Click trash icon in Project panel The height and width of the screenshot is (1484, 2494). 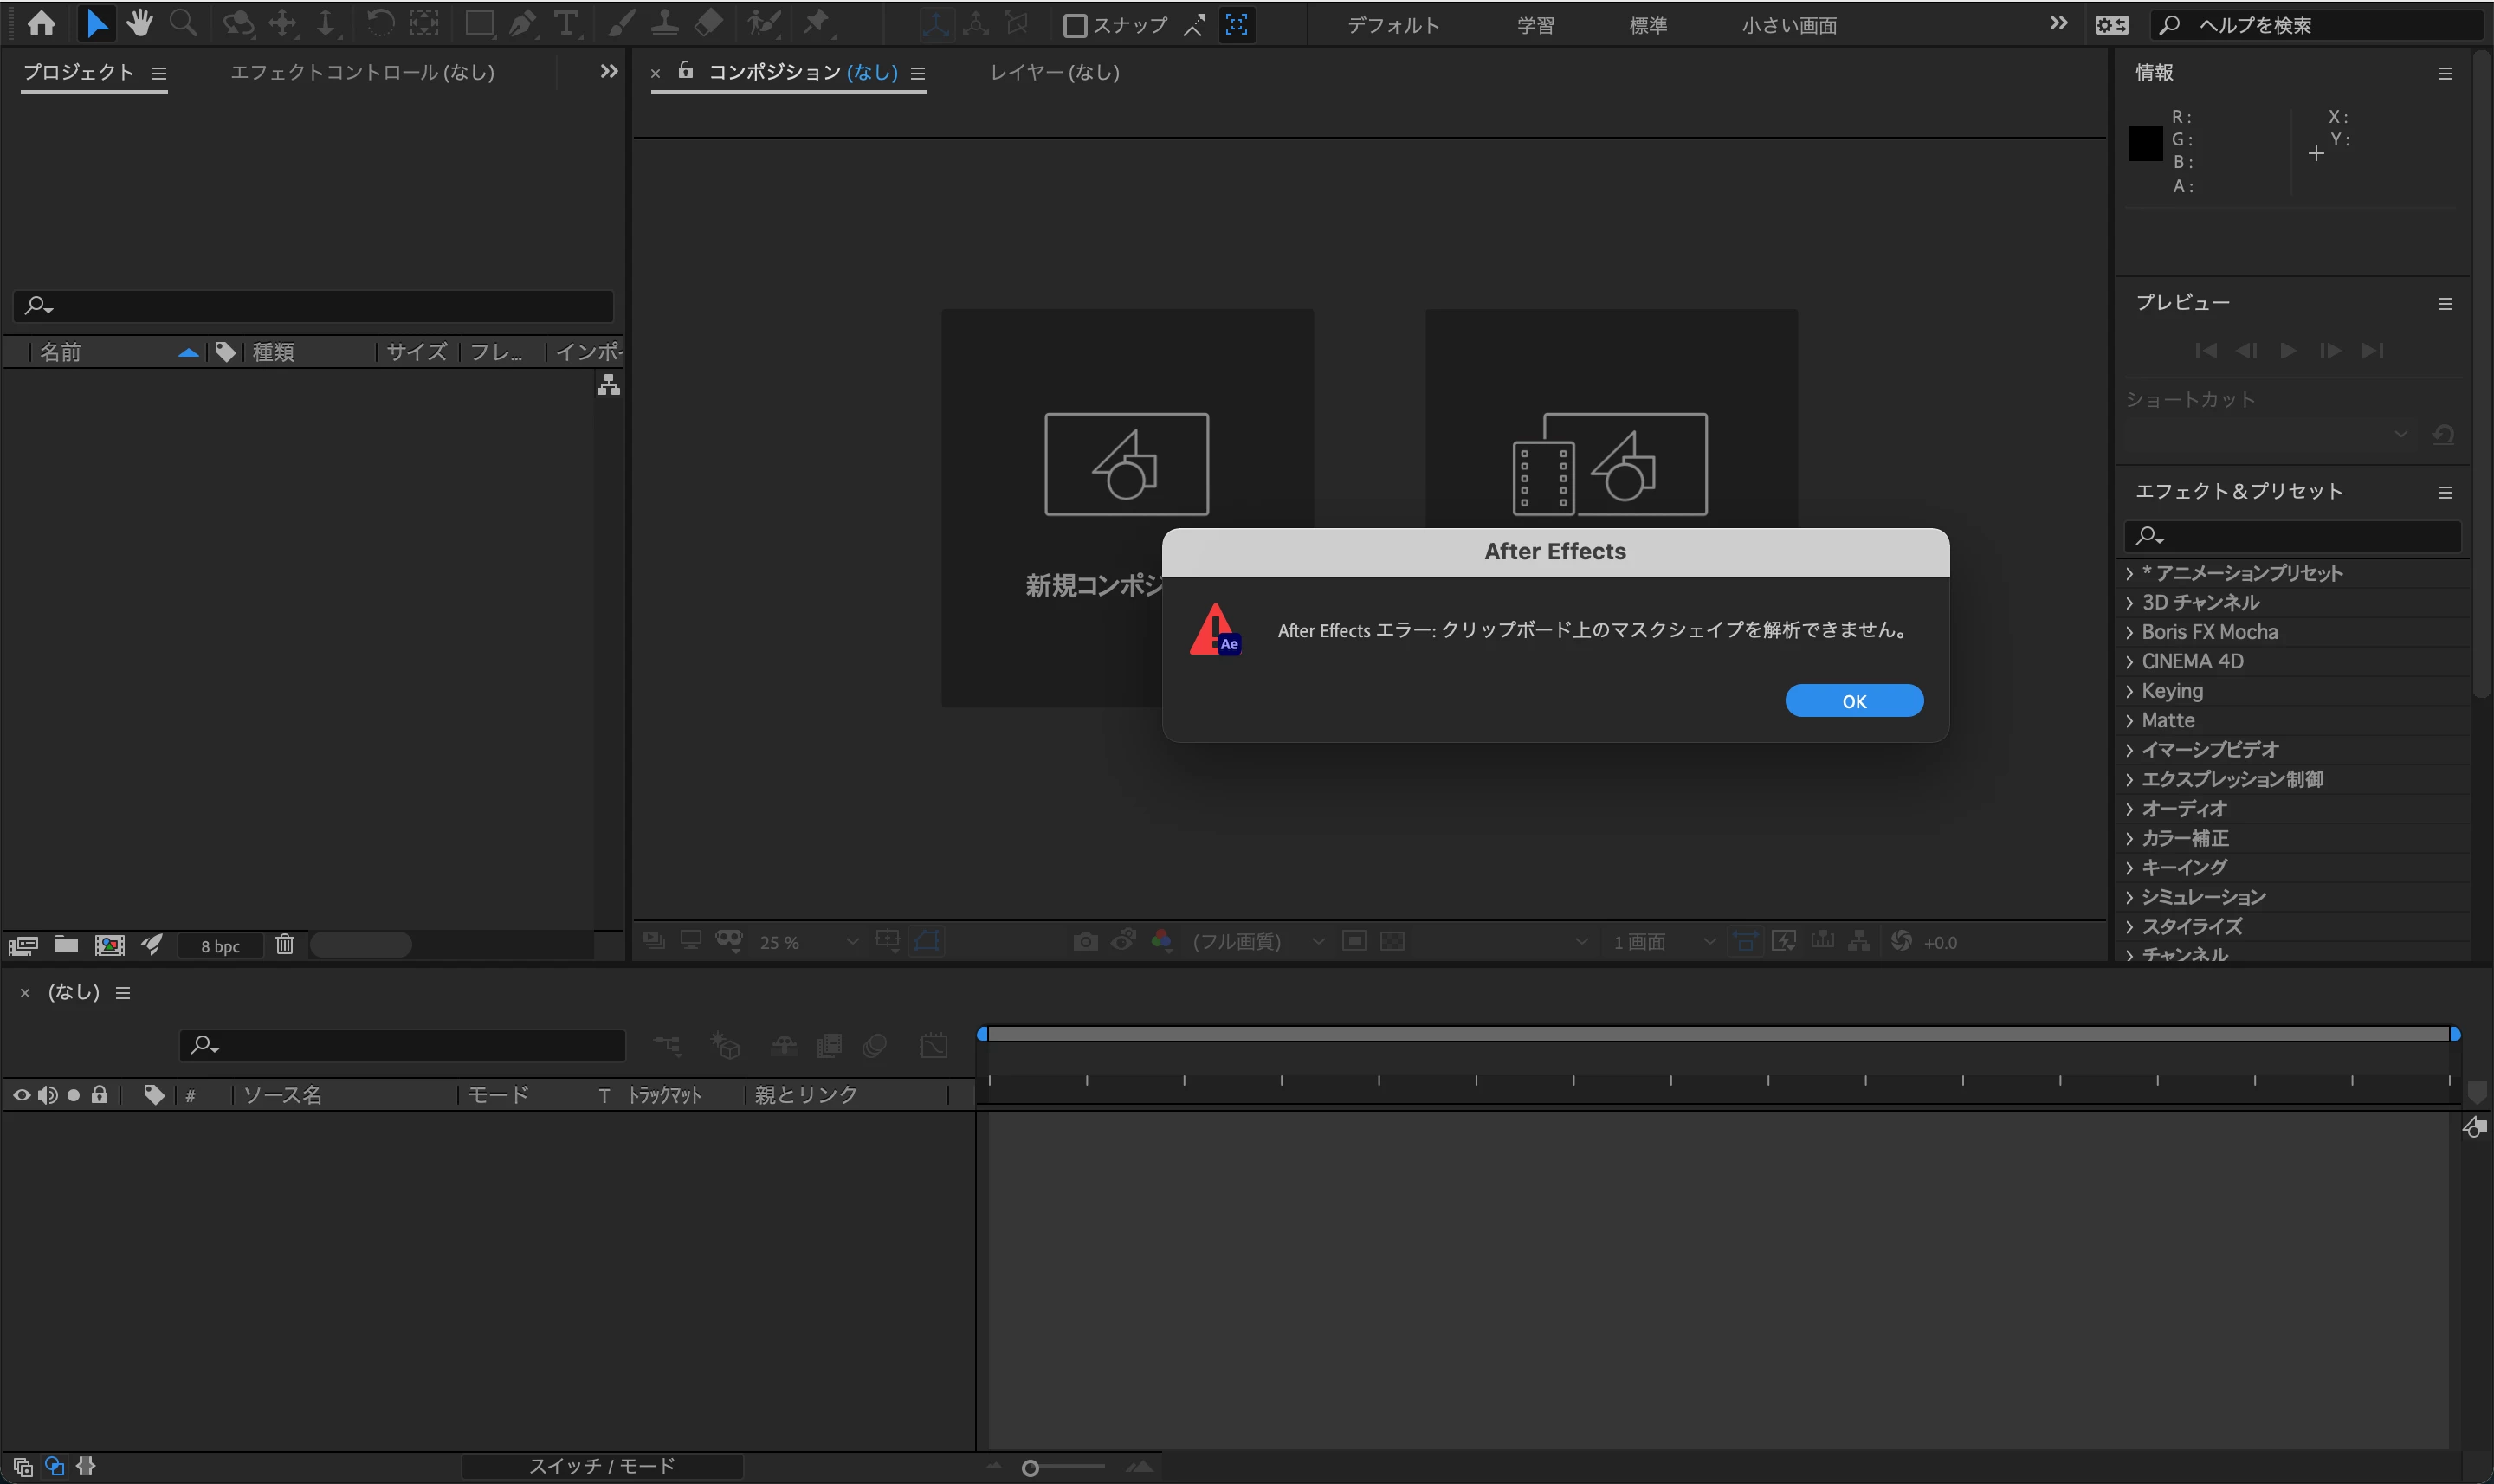[x=285, y=944]
